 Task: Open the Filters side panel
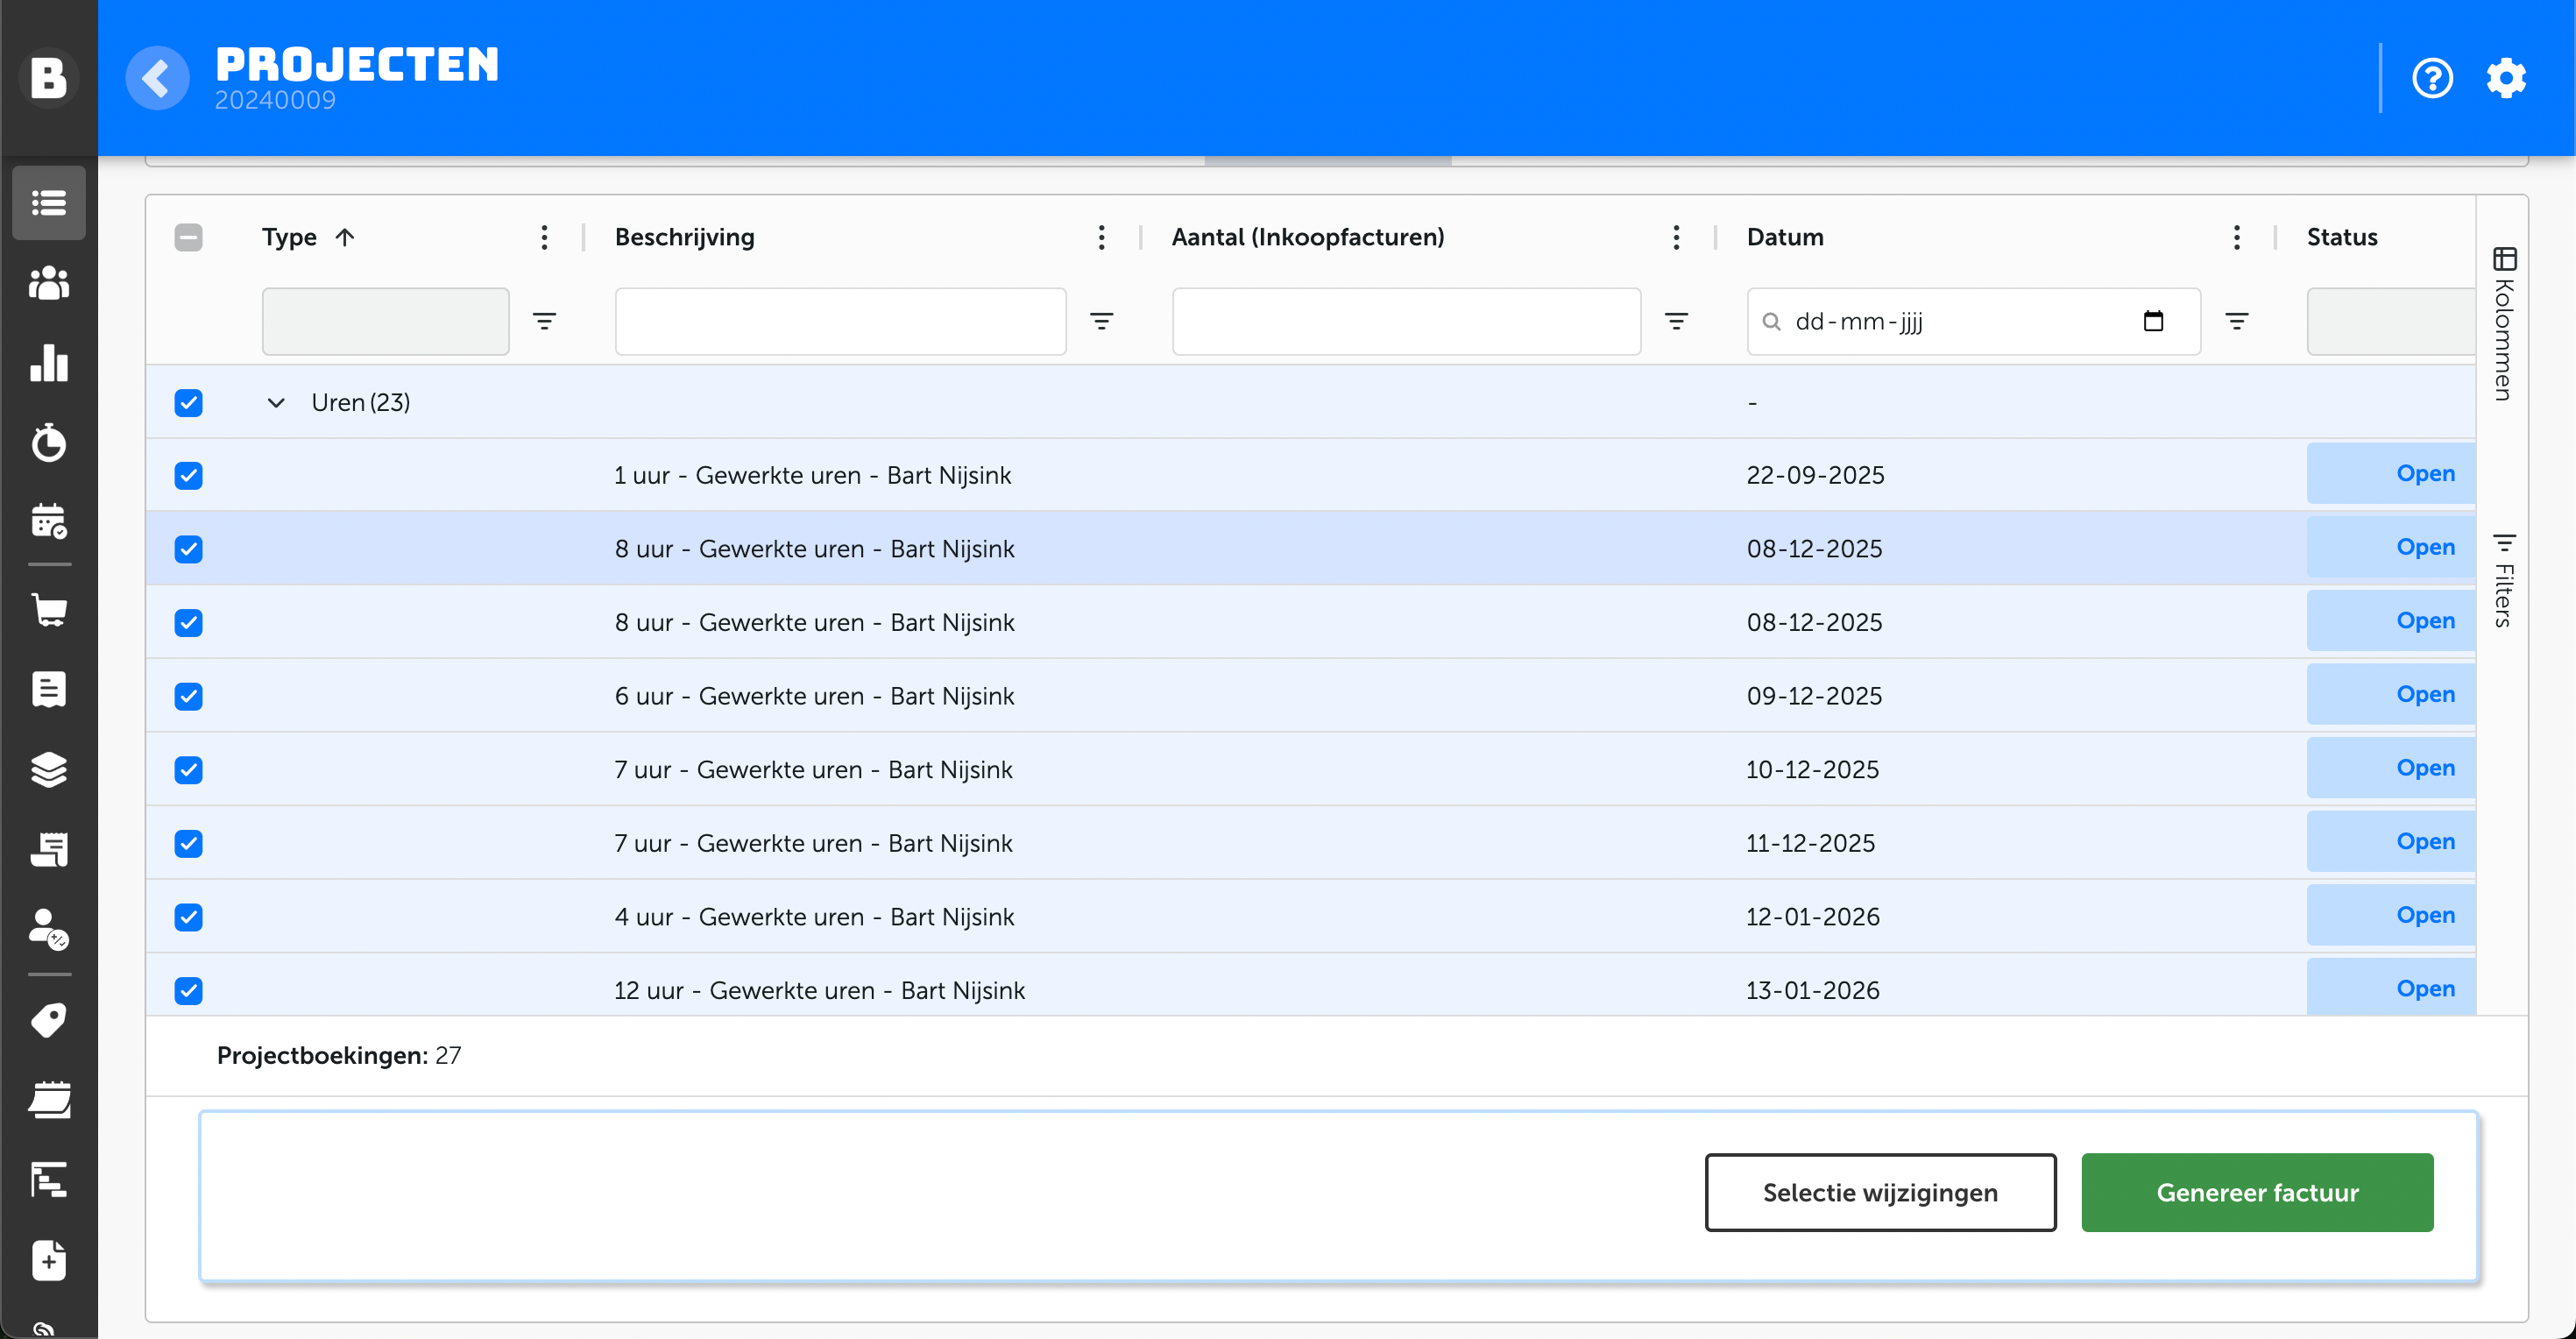point(2503,579)
